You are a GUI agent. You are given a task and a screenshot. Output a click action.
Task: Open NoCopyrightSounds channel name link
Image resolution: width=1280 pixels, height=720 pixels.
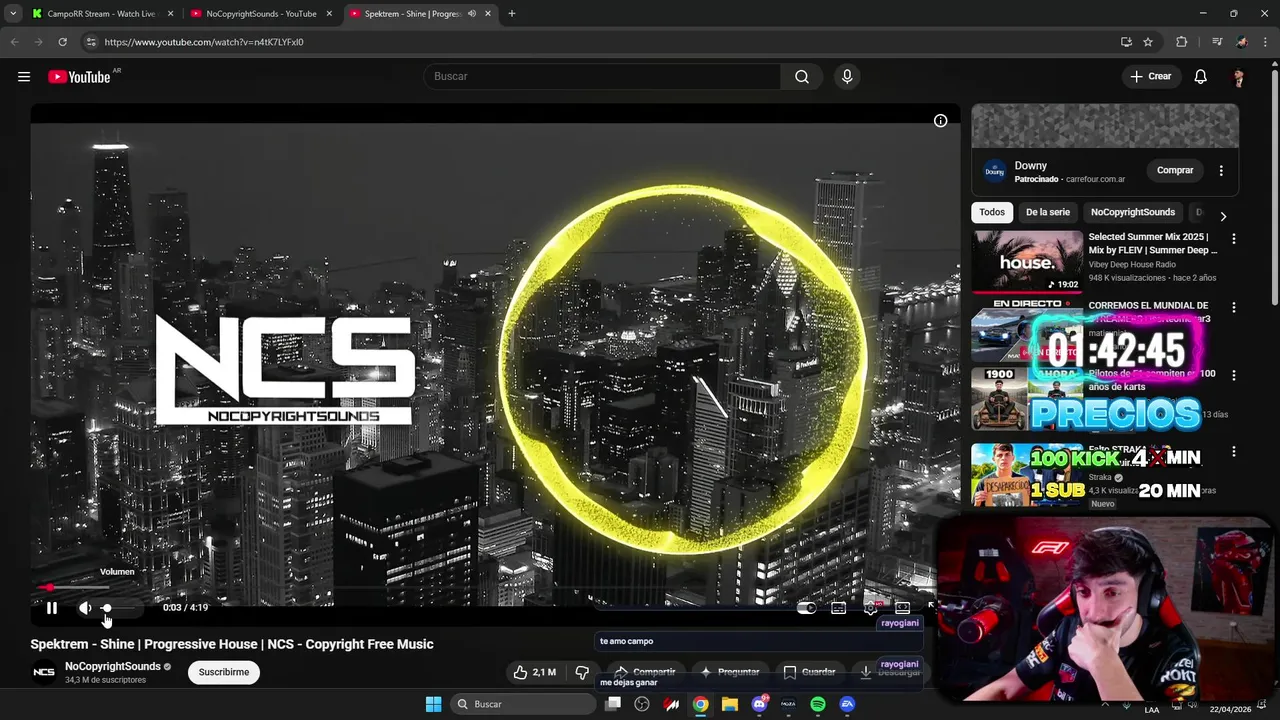tap(113, 666)
